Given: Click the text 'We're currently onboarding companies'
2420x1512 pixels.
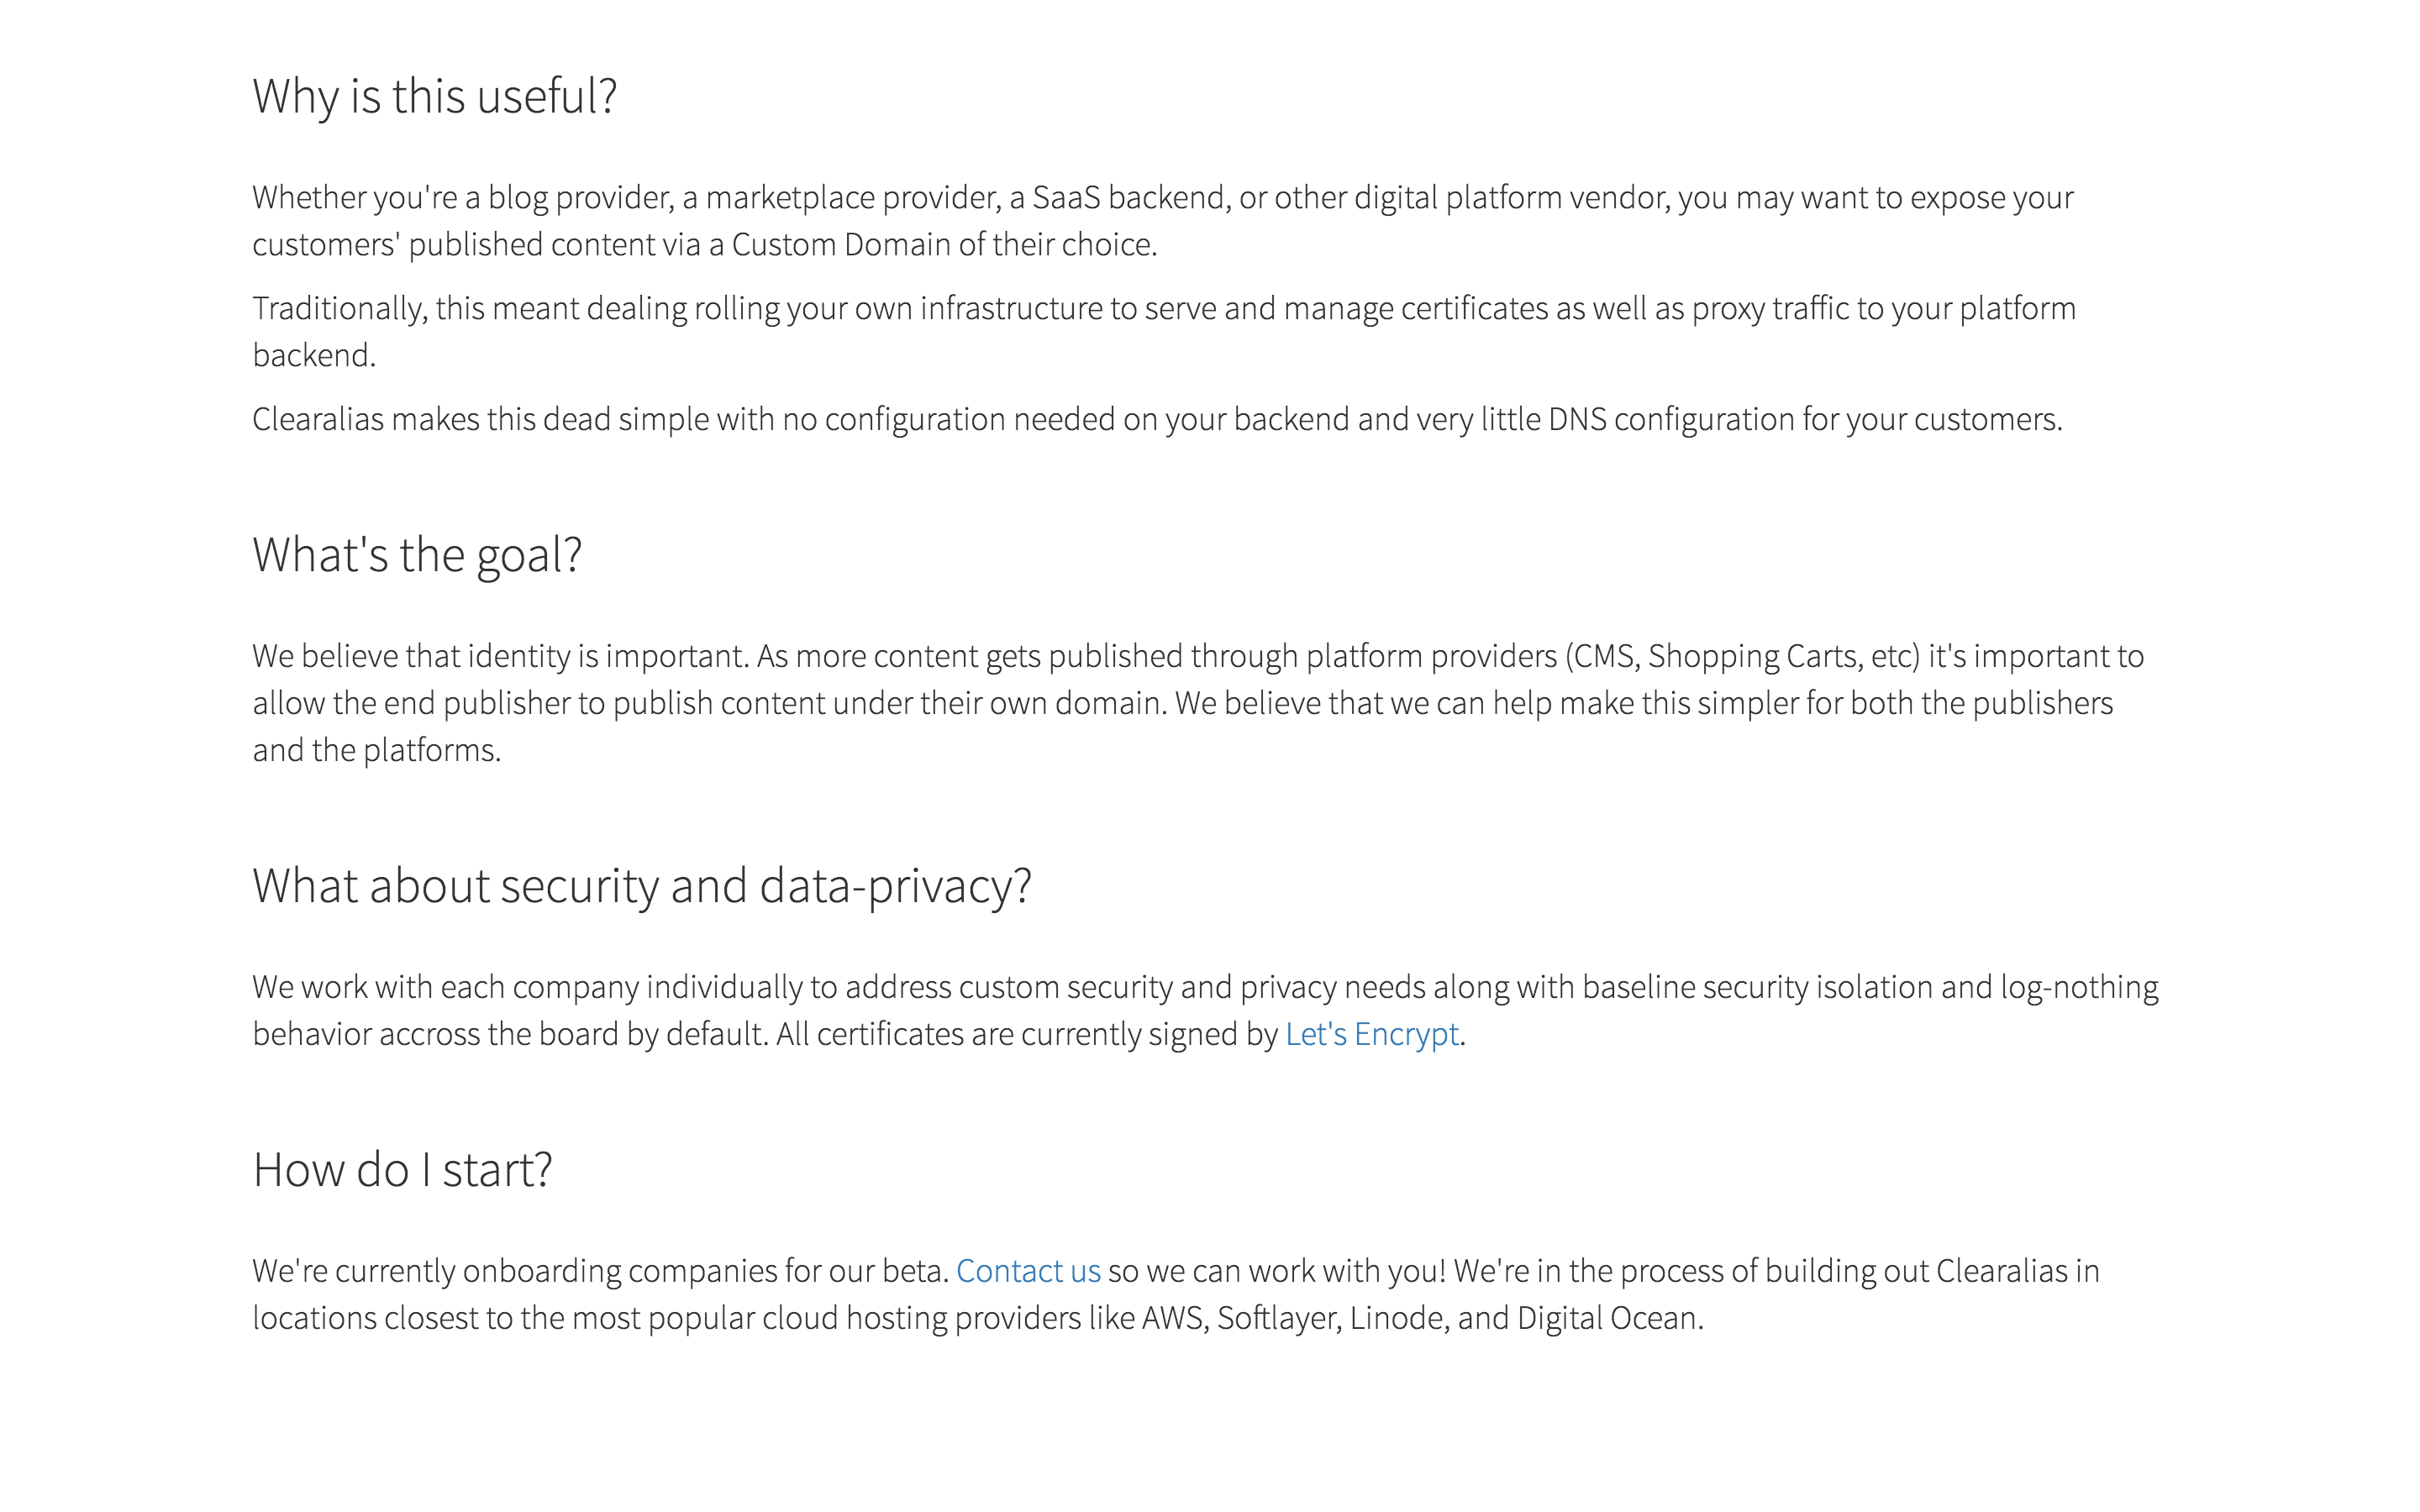Looking at the screenshot, I should coord(600,1271).
